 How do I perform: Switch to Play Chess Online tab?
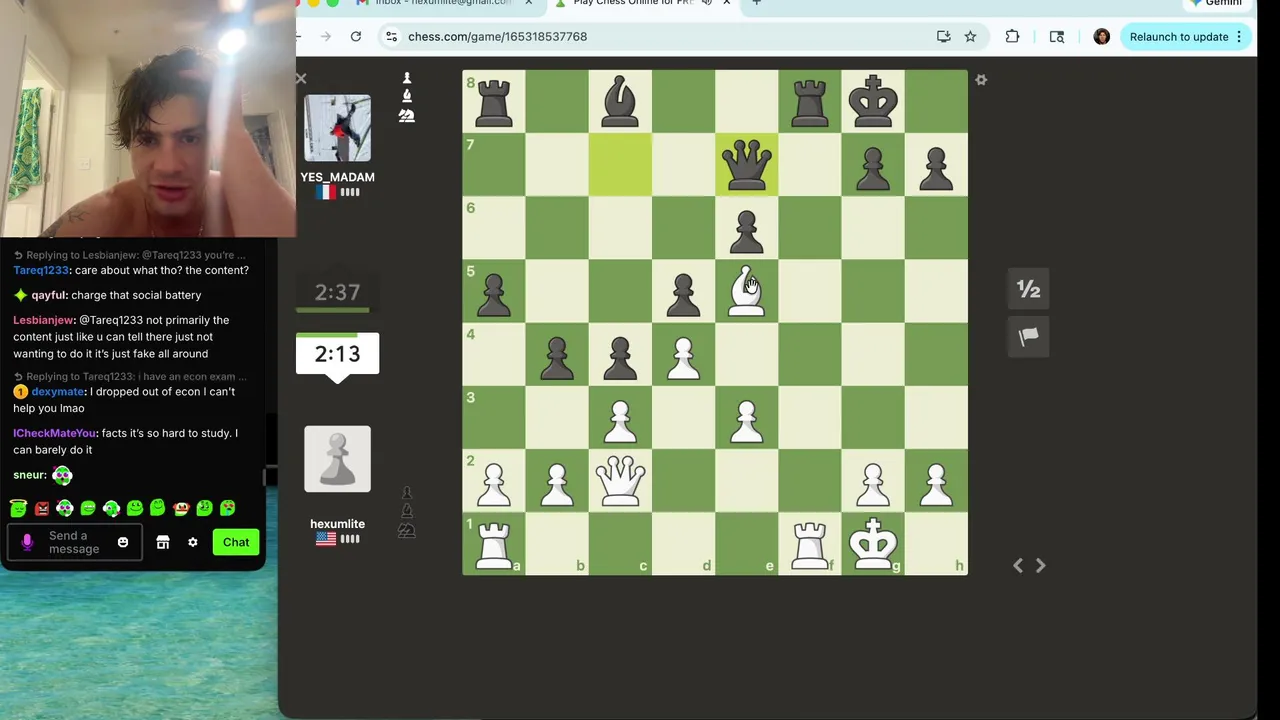[640, 4]
